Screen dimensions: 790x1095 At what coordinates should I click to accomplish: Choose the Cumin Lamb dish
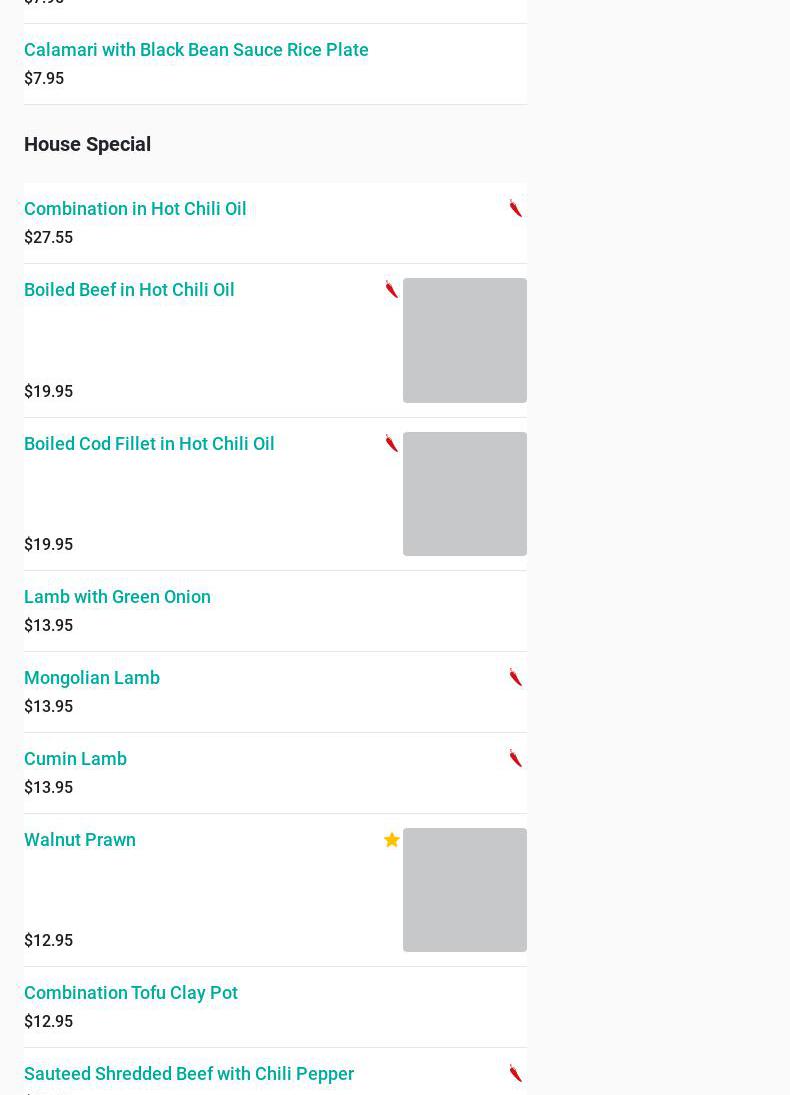pyautogui.click(x=75, y=759)
